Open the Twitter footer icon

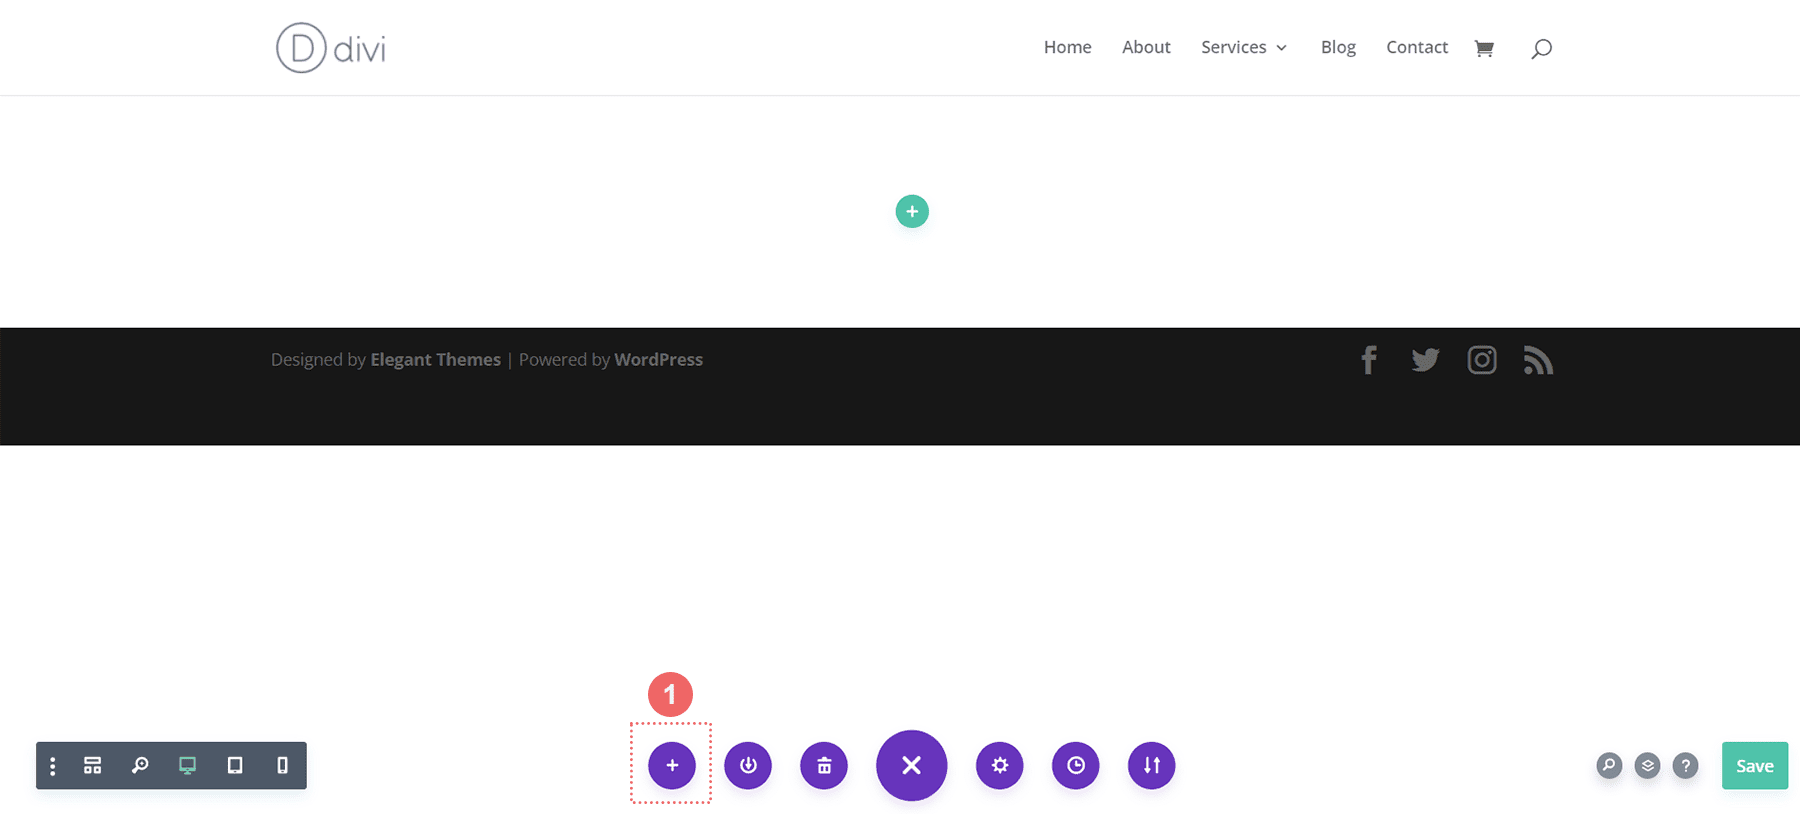tap(1425, 360)
